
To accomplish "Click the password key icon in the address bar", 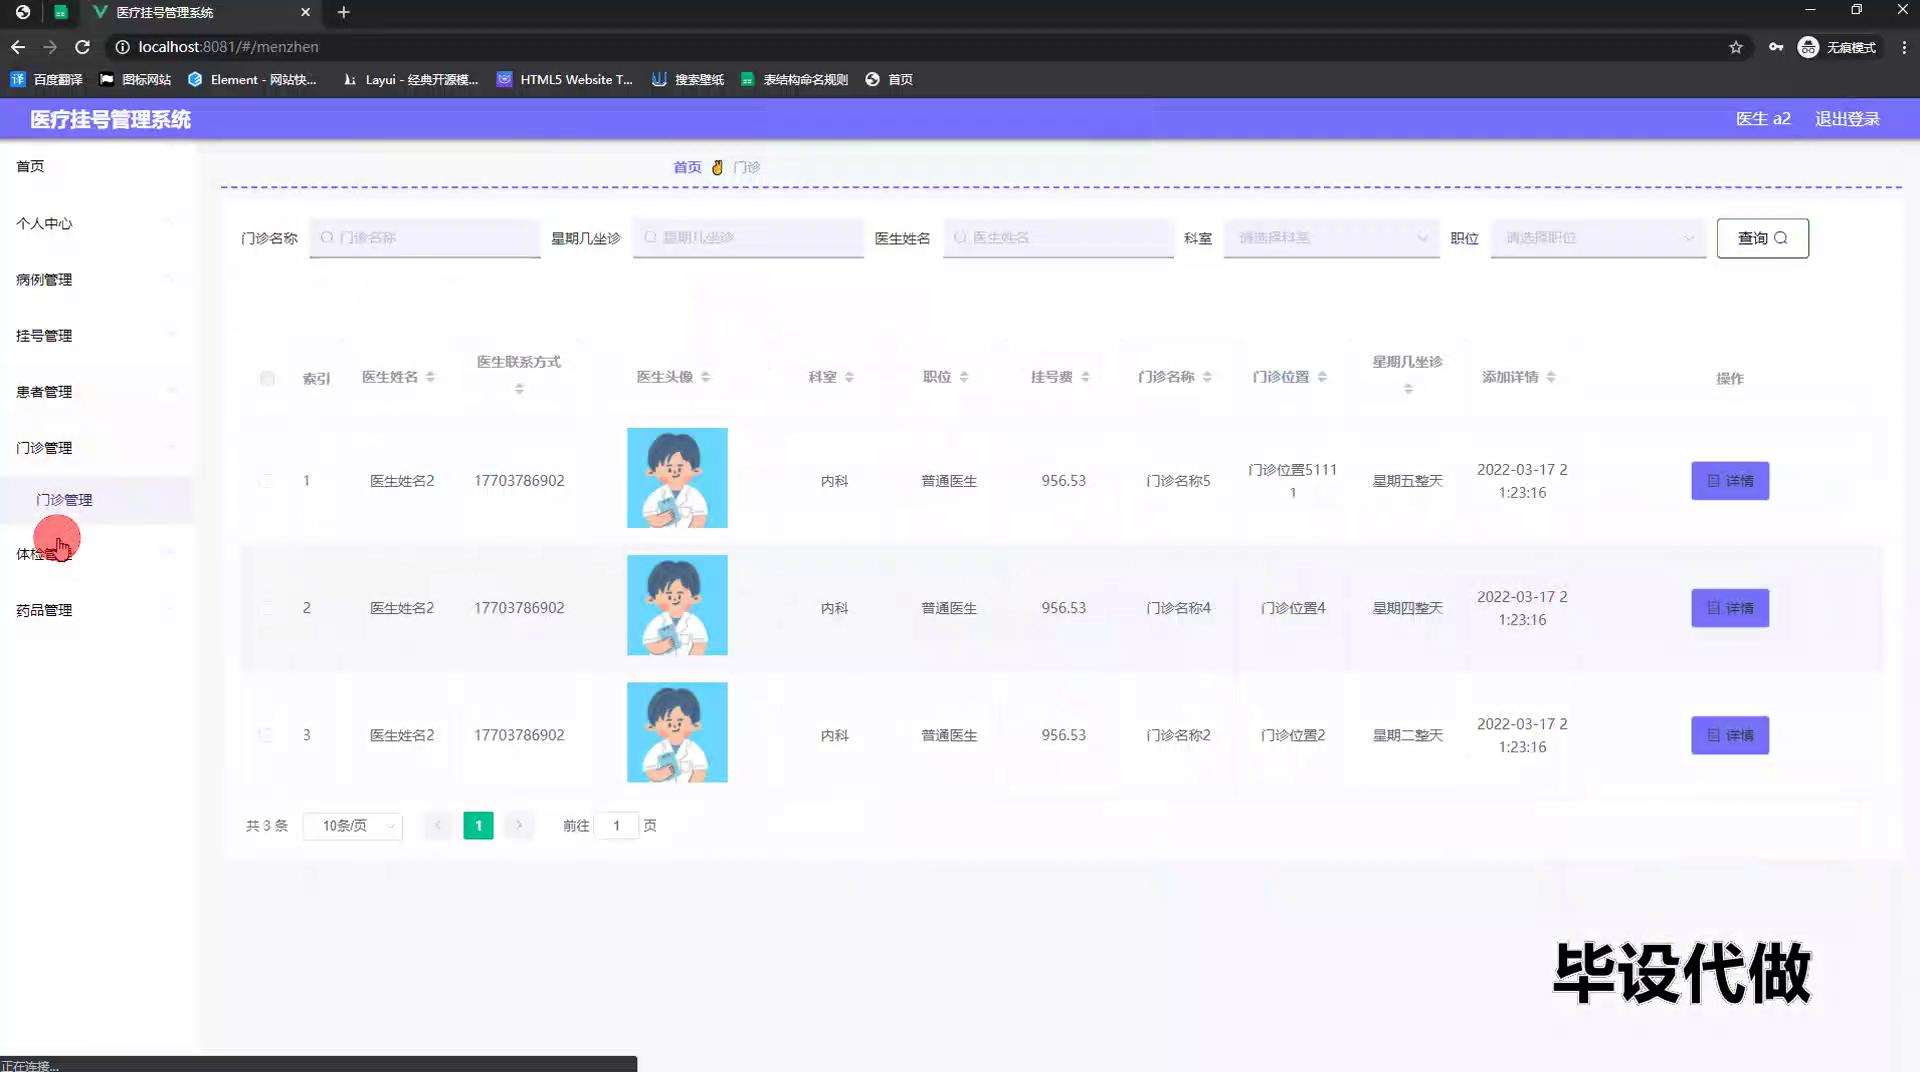I will click(x=1776, y=47).
